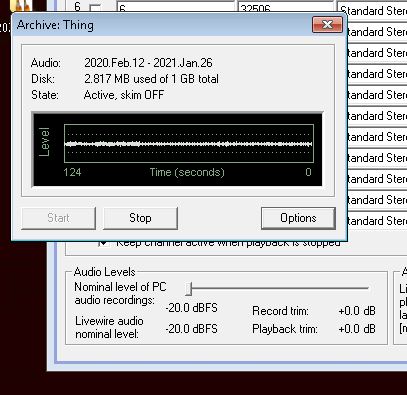Select the field showing 32506

coord(286,8)
